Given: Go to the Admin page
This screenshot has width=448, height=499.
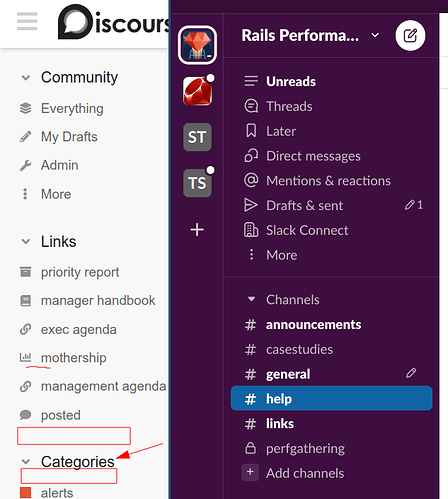Looking at the screenshot, I should coord(60,165).
